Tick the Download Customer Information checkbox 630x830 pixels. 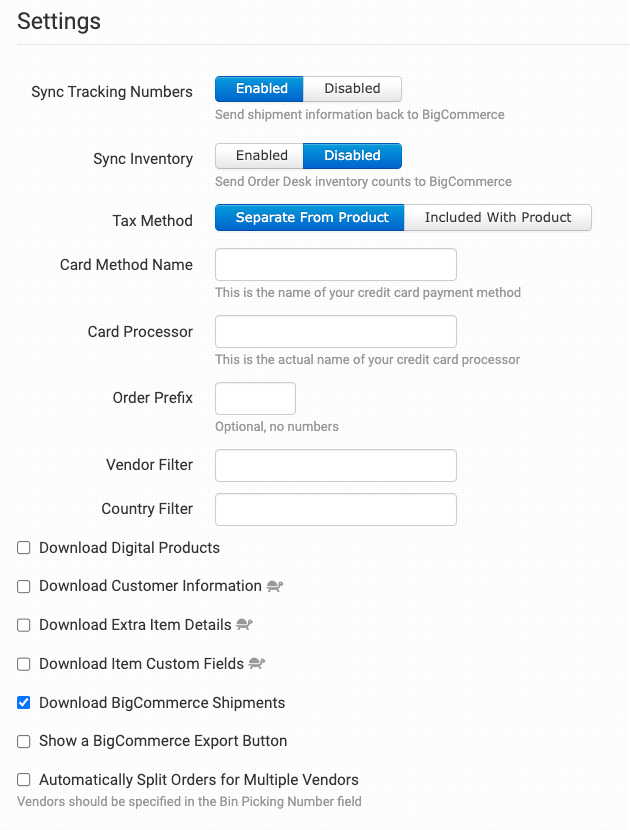point(24,587)
